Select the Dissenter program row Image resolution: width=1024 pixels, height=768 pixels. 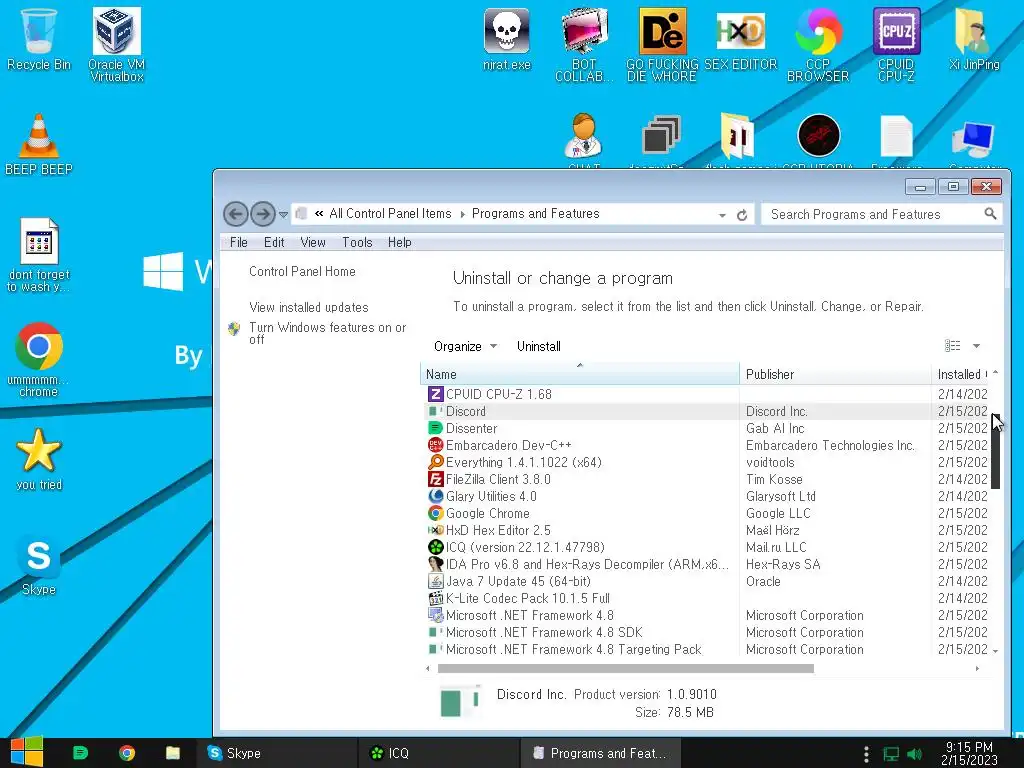coord(705,428)
